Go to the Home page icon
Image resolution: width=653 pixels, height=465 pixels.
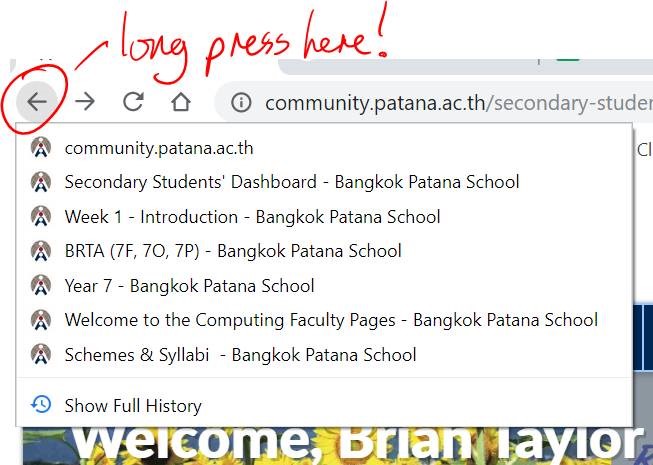click(181, 102)
